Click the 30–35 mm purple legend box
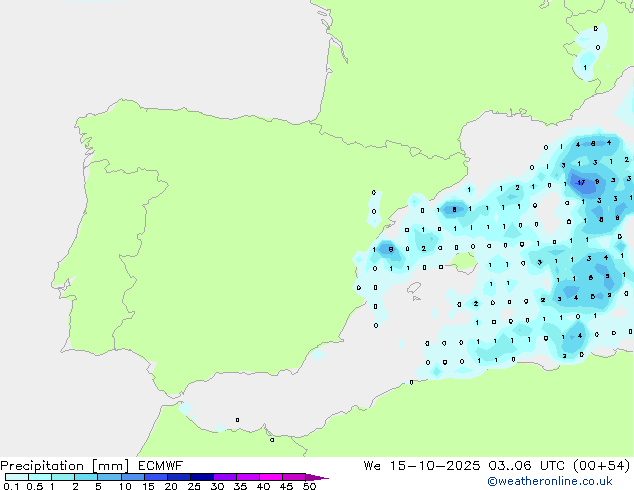634x490 pixels. (225, 477)
